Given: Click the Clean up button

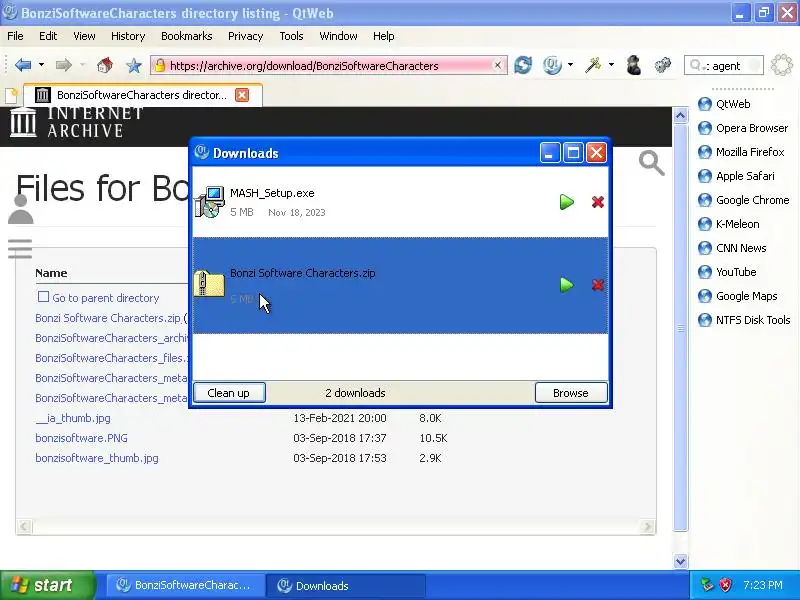Looking at the screenshot, I should coord(229,393).
